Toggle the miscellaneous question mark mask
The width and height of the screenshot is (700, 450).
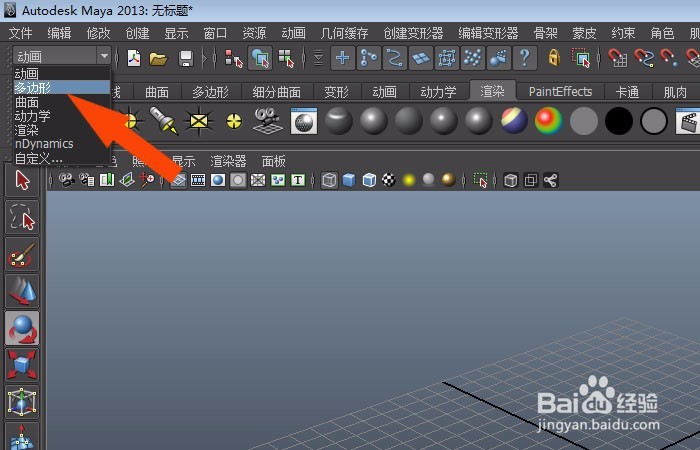pos(524,58)
